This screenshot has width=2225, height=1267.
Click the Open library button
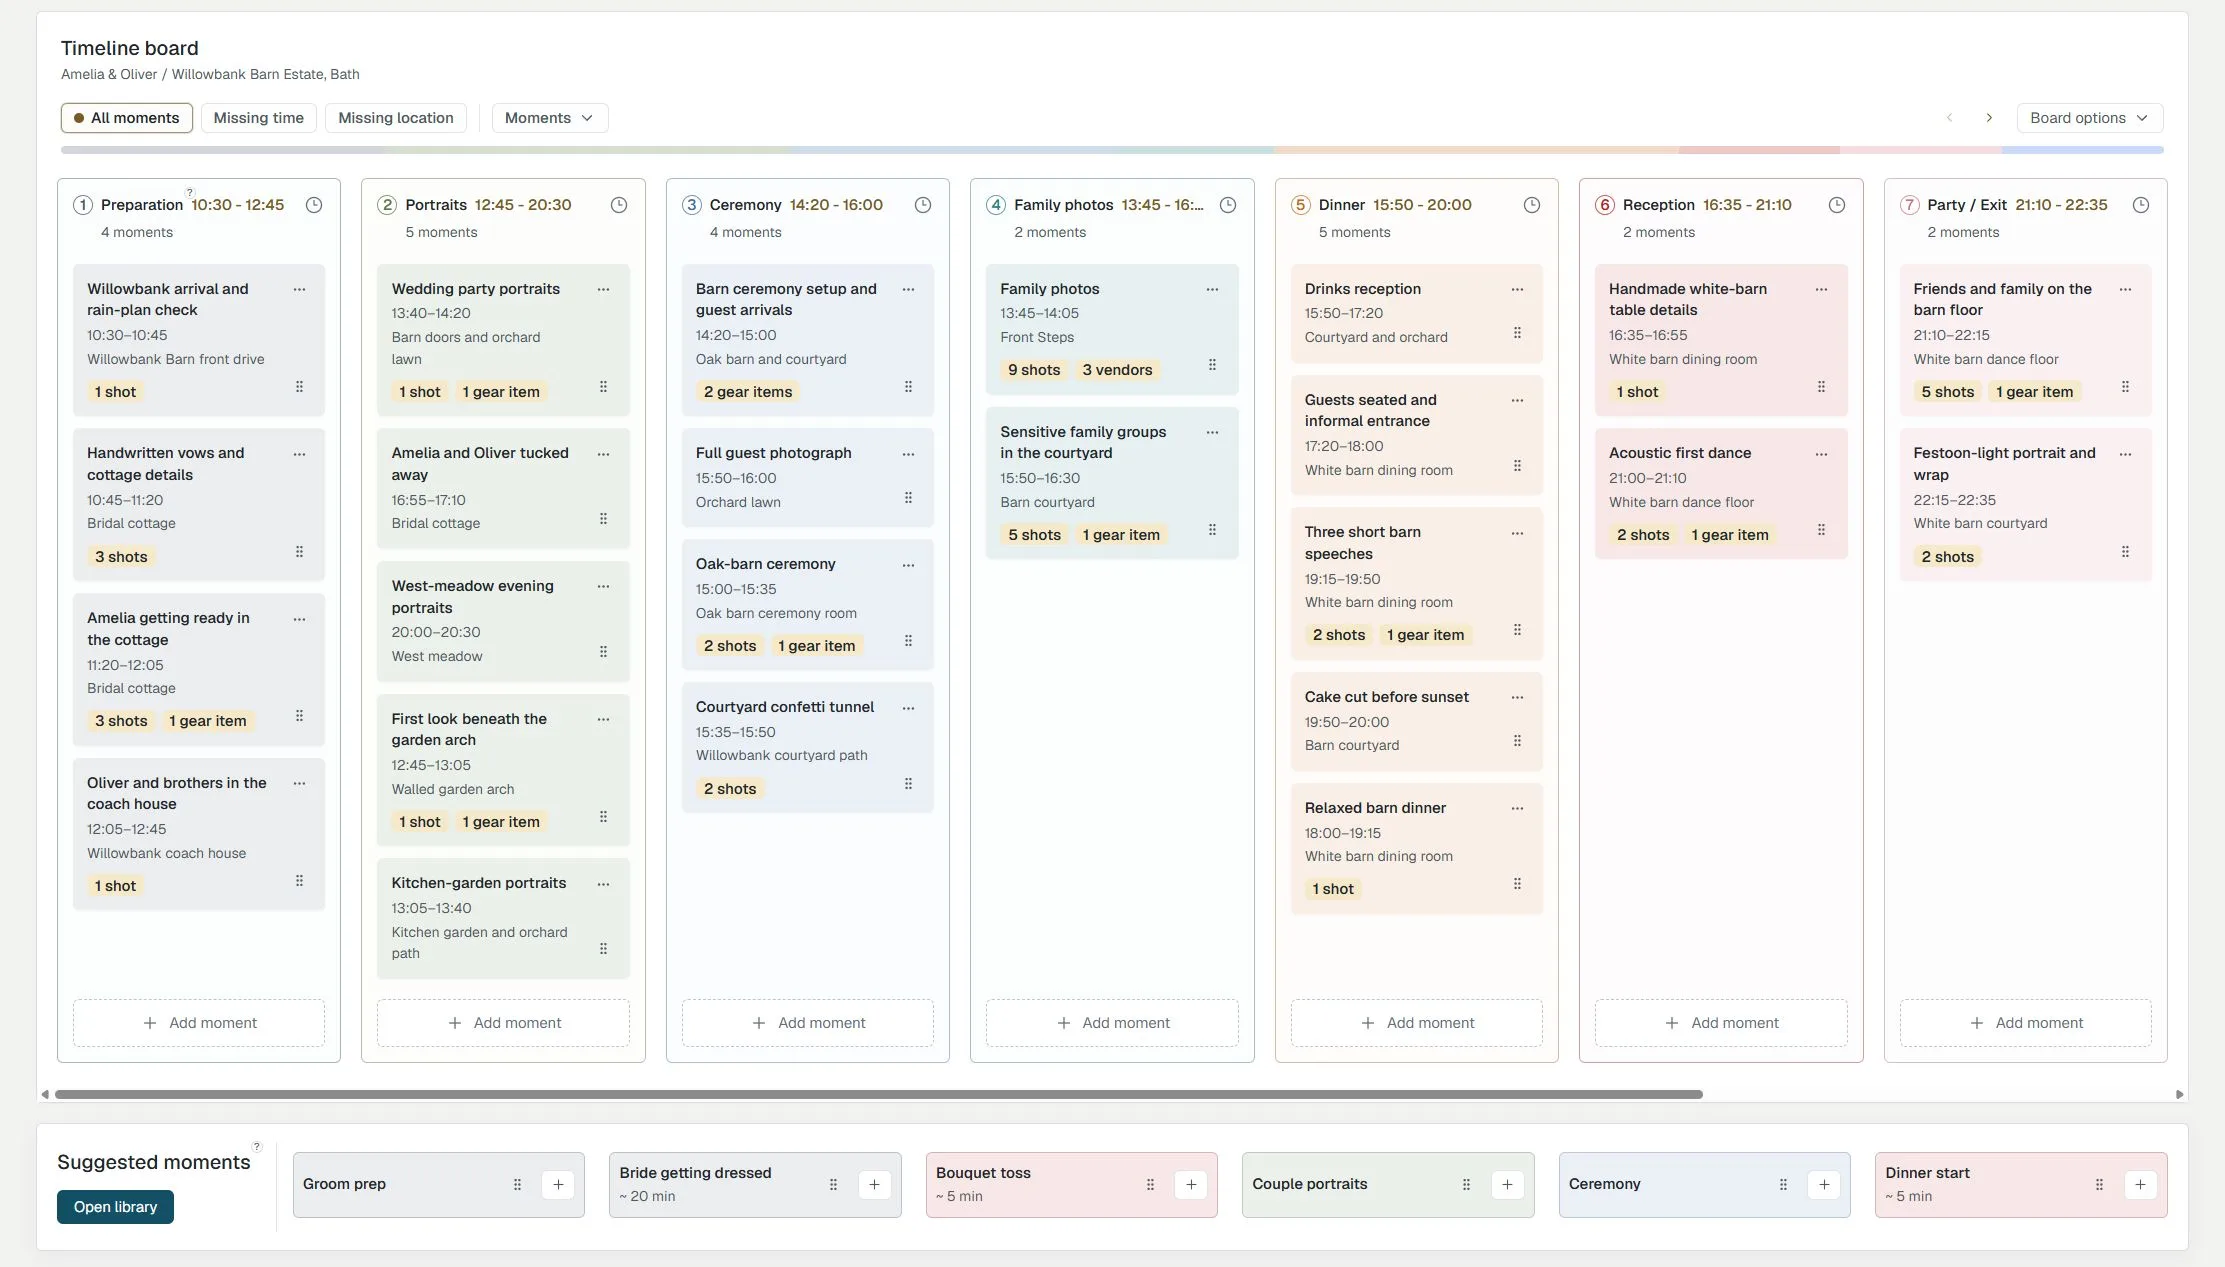coord(115,1207)
